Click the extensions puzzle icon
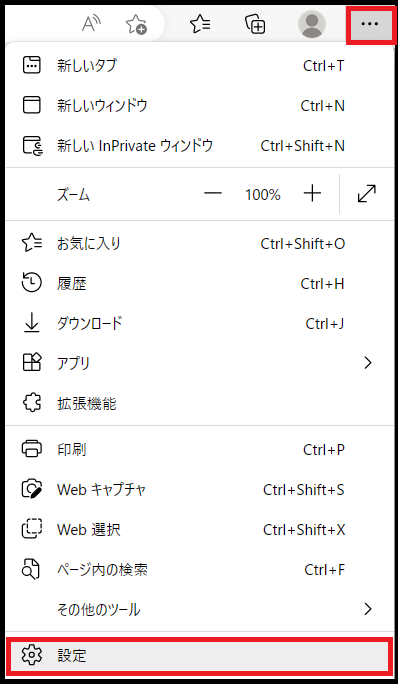This screenshot has width=398, height=684. tap(31, 403)
